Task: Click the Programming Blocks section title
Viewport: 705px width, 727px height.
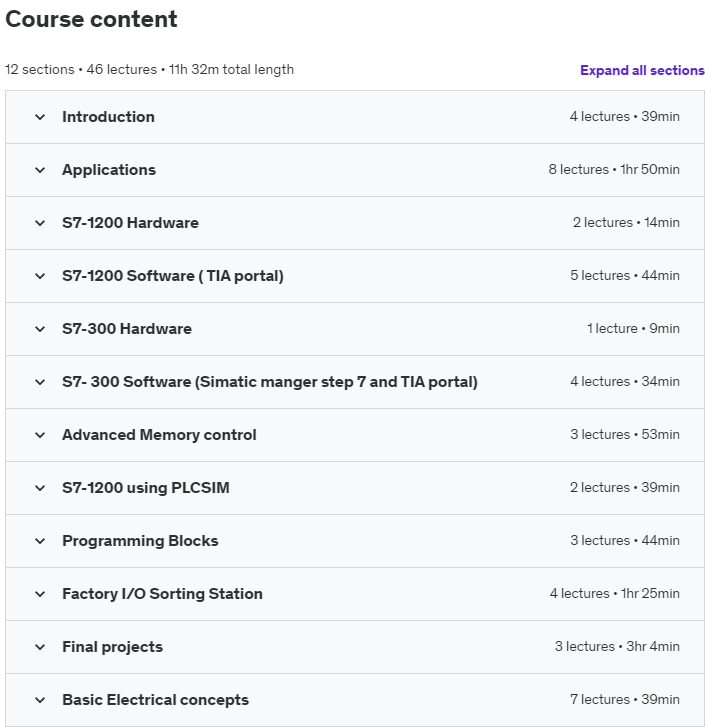Action: click(x=140, y=541)
